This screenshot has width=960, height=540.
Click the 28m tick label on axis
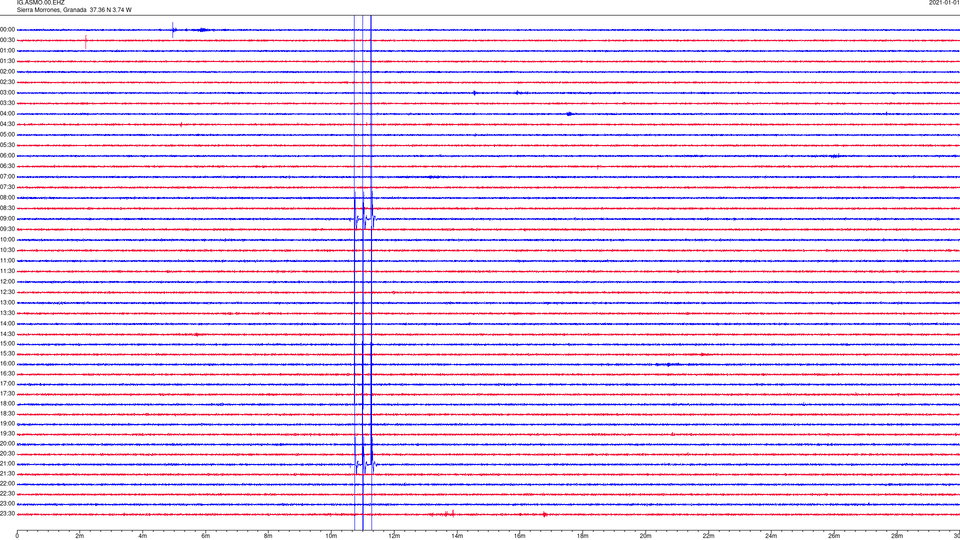click(x=897, y=536)
